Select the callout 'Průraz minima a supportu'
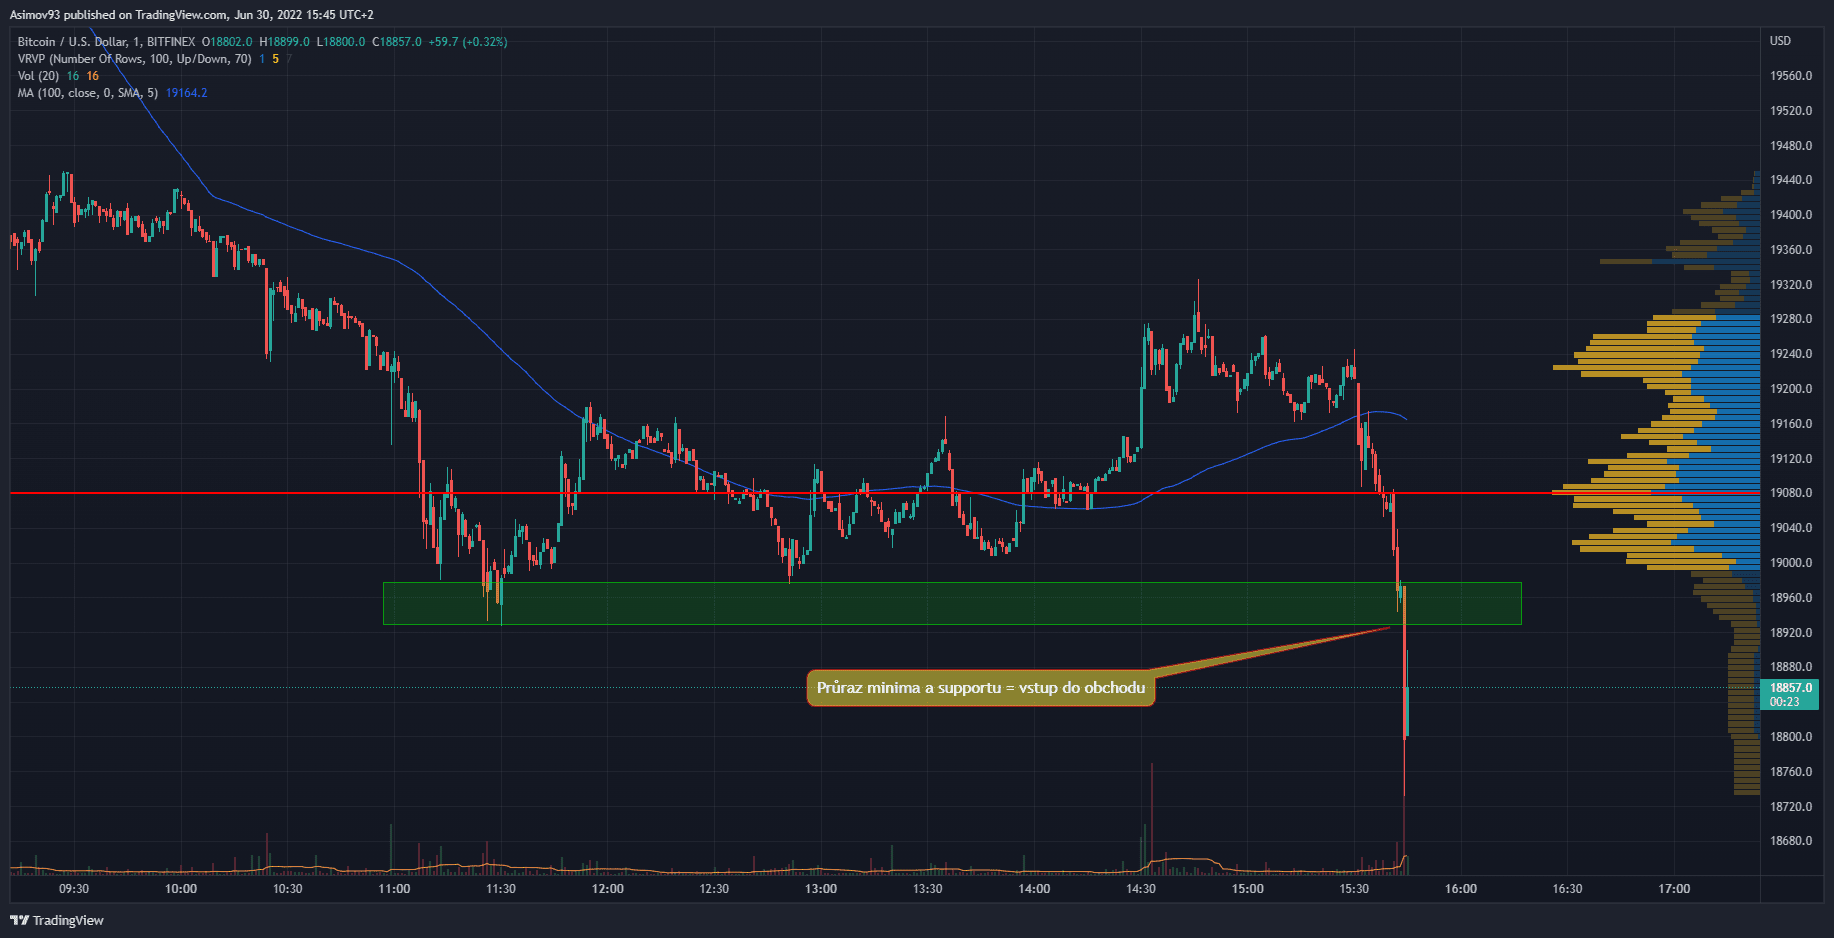Viewport: 1834px width, 938px height. [980, 688]
